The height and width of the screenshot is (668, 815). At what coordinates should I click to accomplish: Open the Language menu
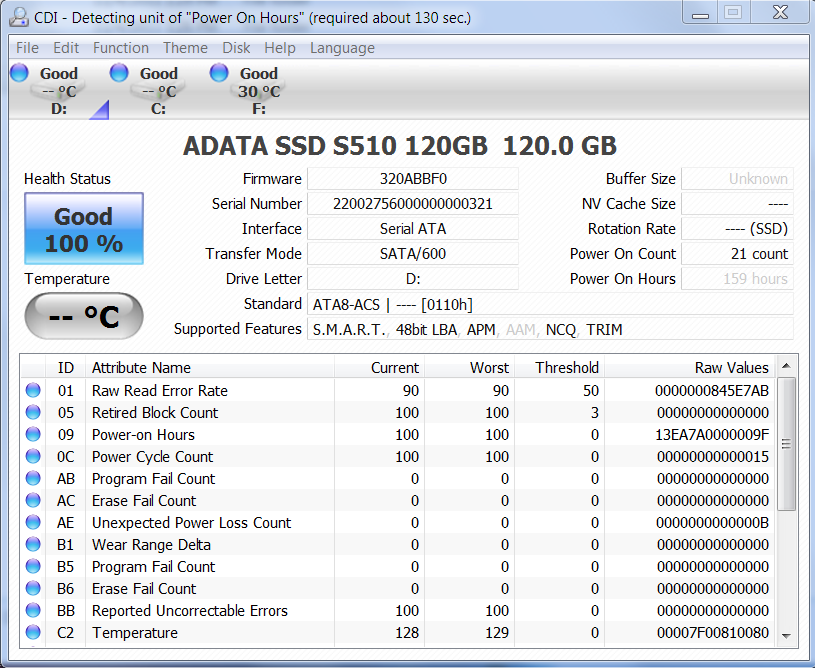point(342,48)
